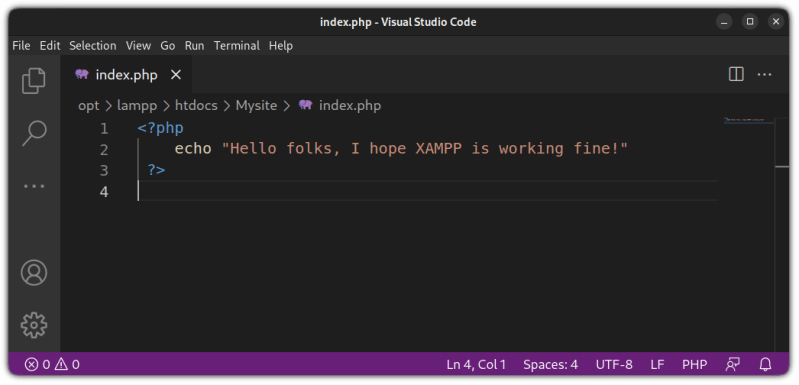Show errors count in status bar

pyautogui.click(x=38, y=364)
